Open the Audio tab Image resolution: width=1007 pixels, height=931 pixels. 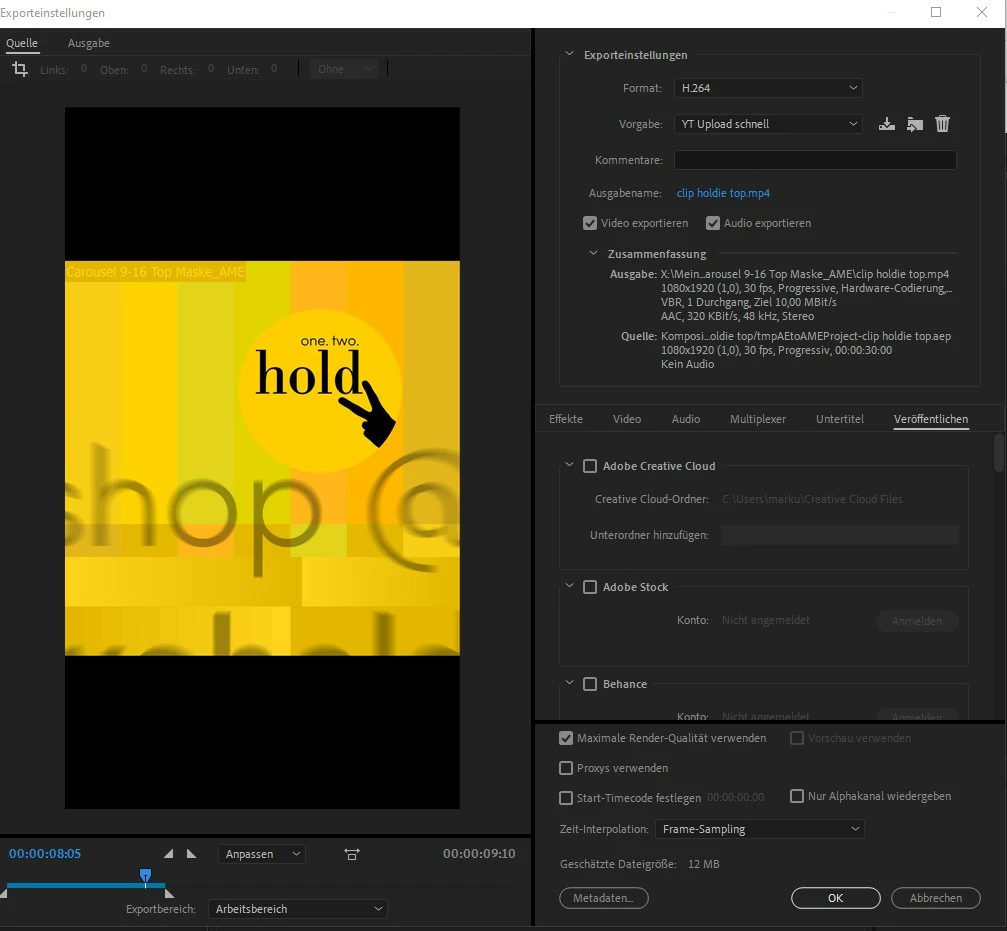click(x=686, y=419)
